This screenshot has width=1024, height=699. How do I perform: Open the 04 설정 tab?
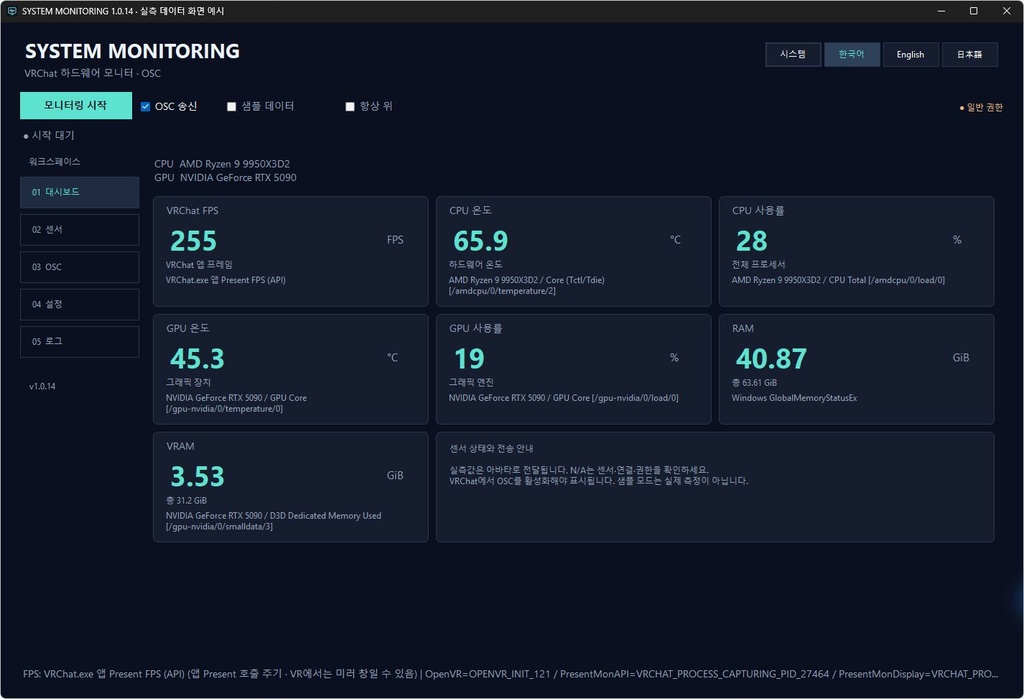(80, 304)
